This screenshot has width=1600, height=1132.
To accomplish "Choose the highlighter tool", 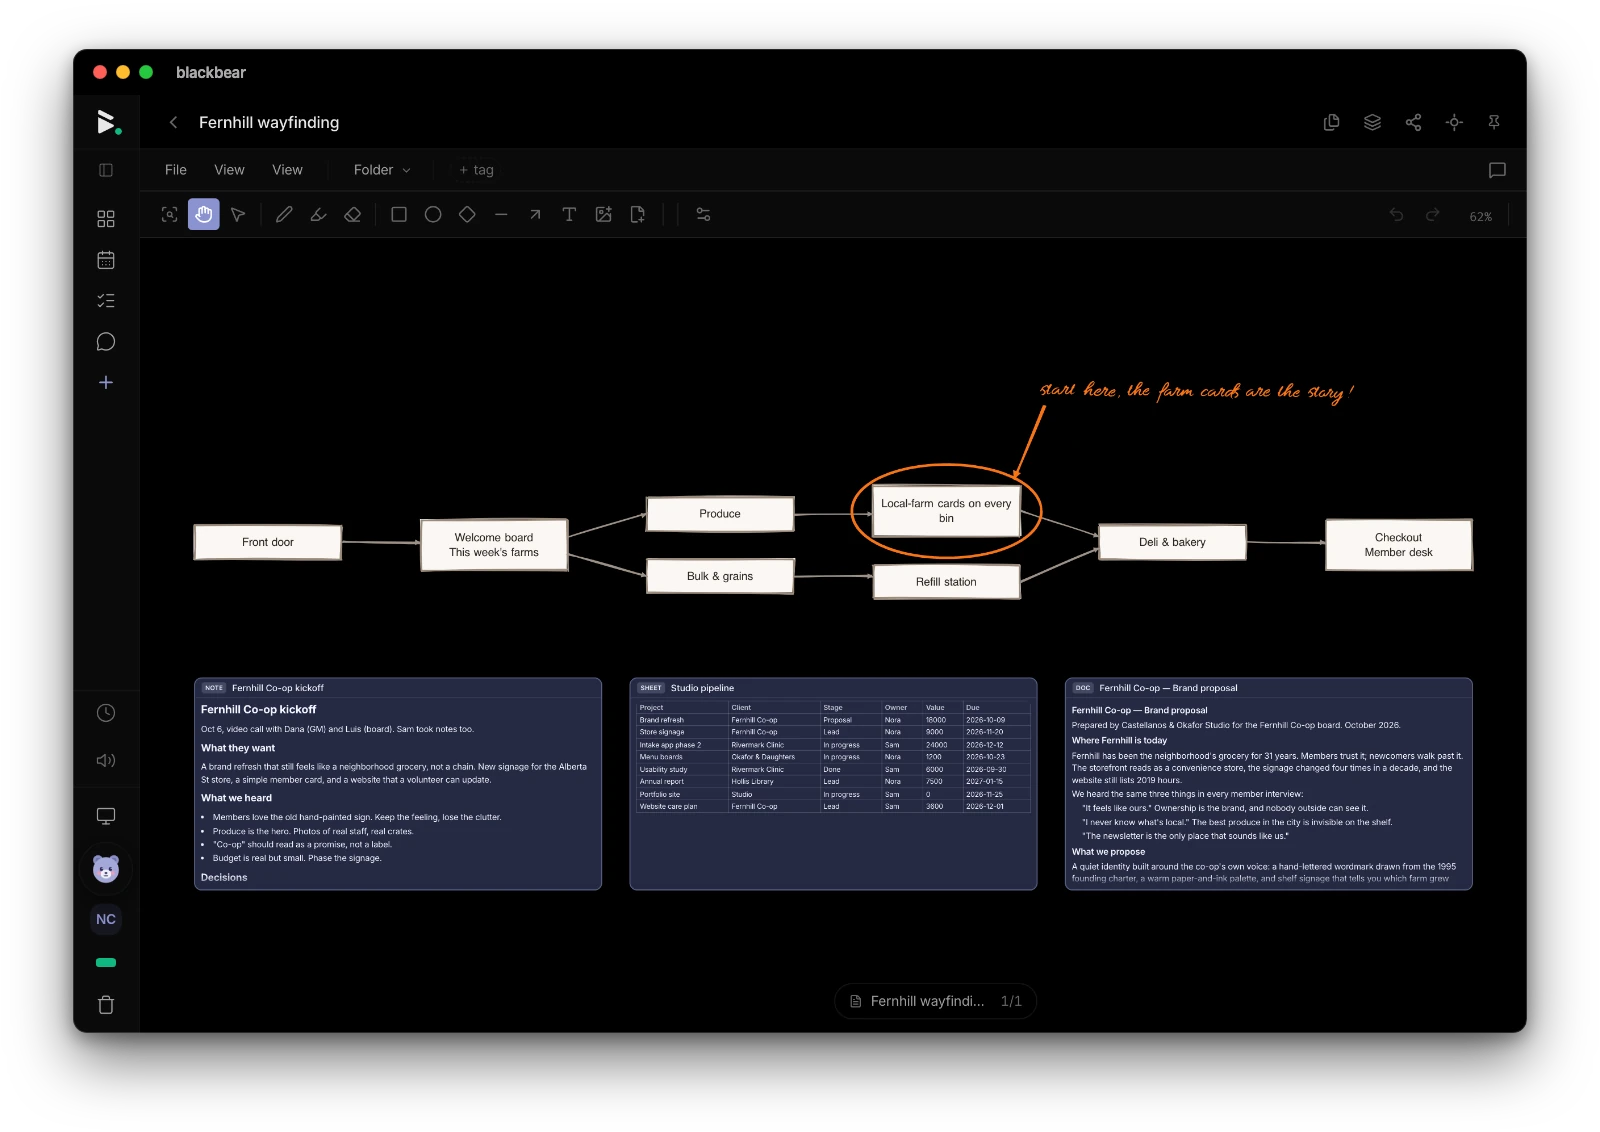I will tap(318, 214).
